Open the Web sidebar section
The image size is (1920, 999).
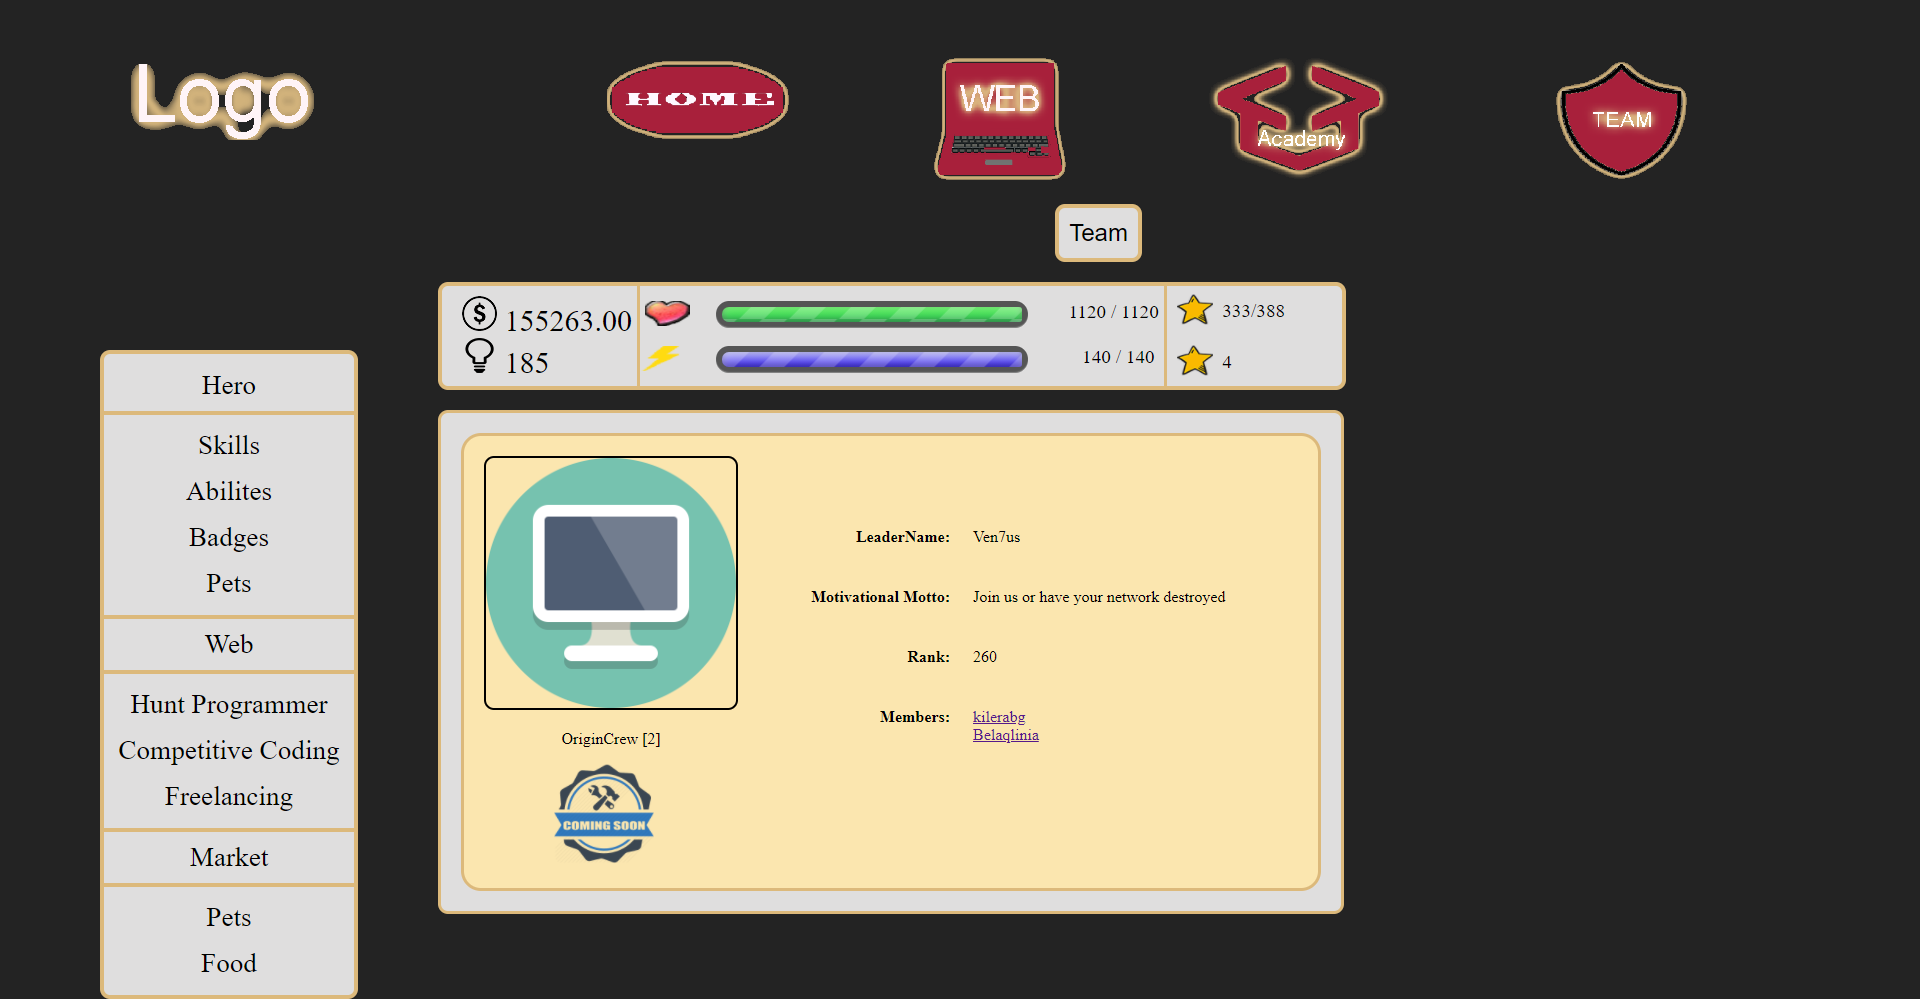click(x=229, y=644)
